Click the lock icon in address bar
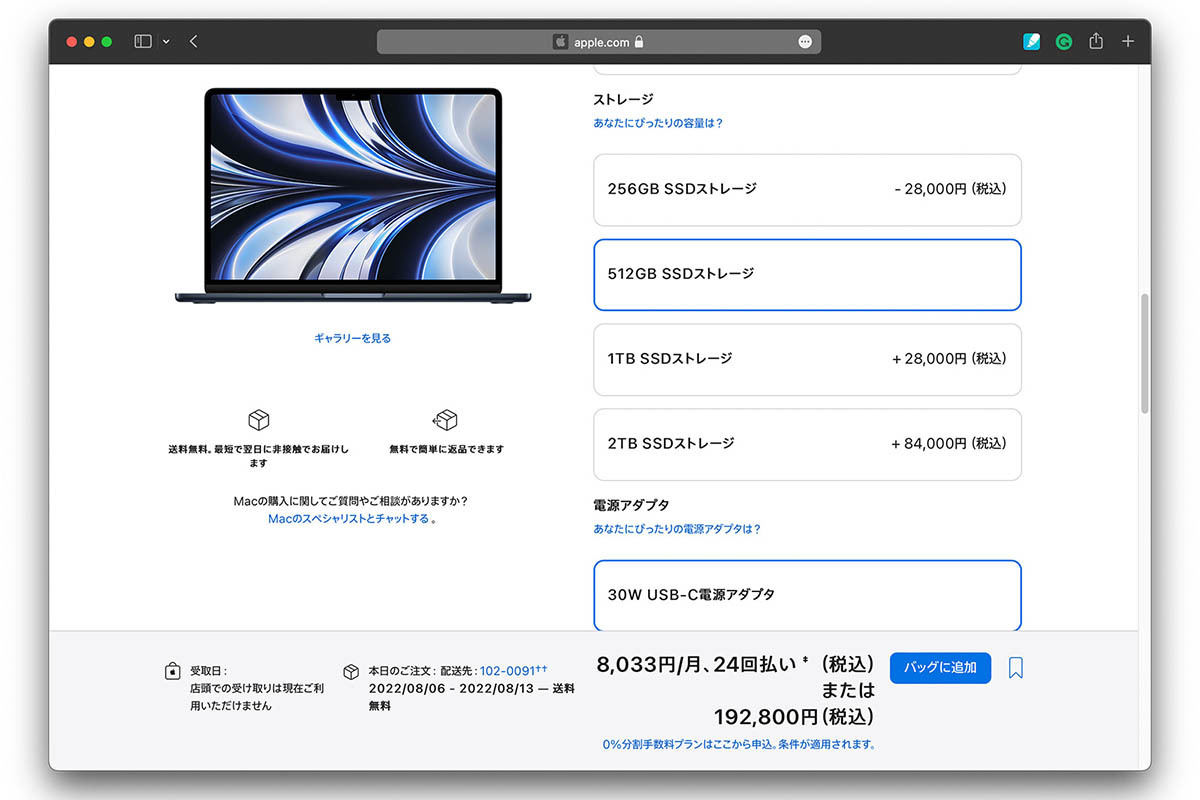1200x800 pixels. [x=639, y=42]
